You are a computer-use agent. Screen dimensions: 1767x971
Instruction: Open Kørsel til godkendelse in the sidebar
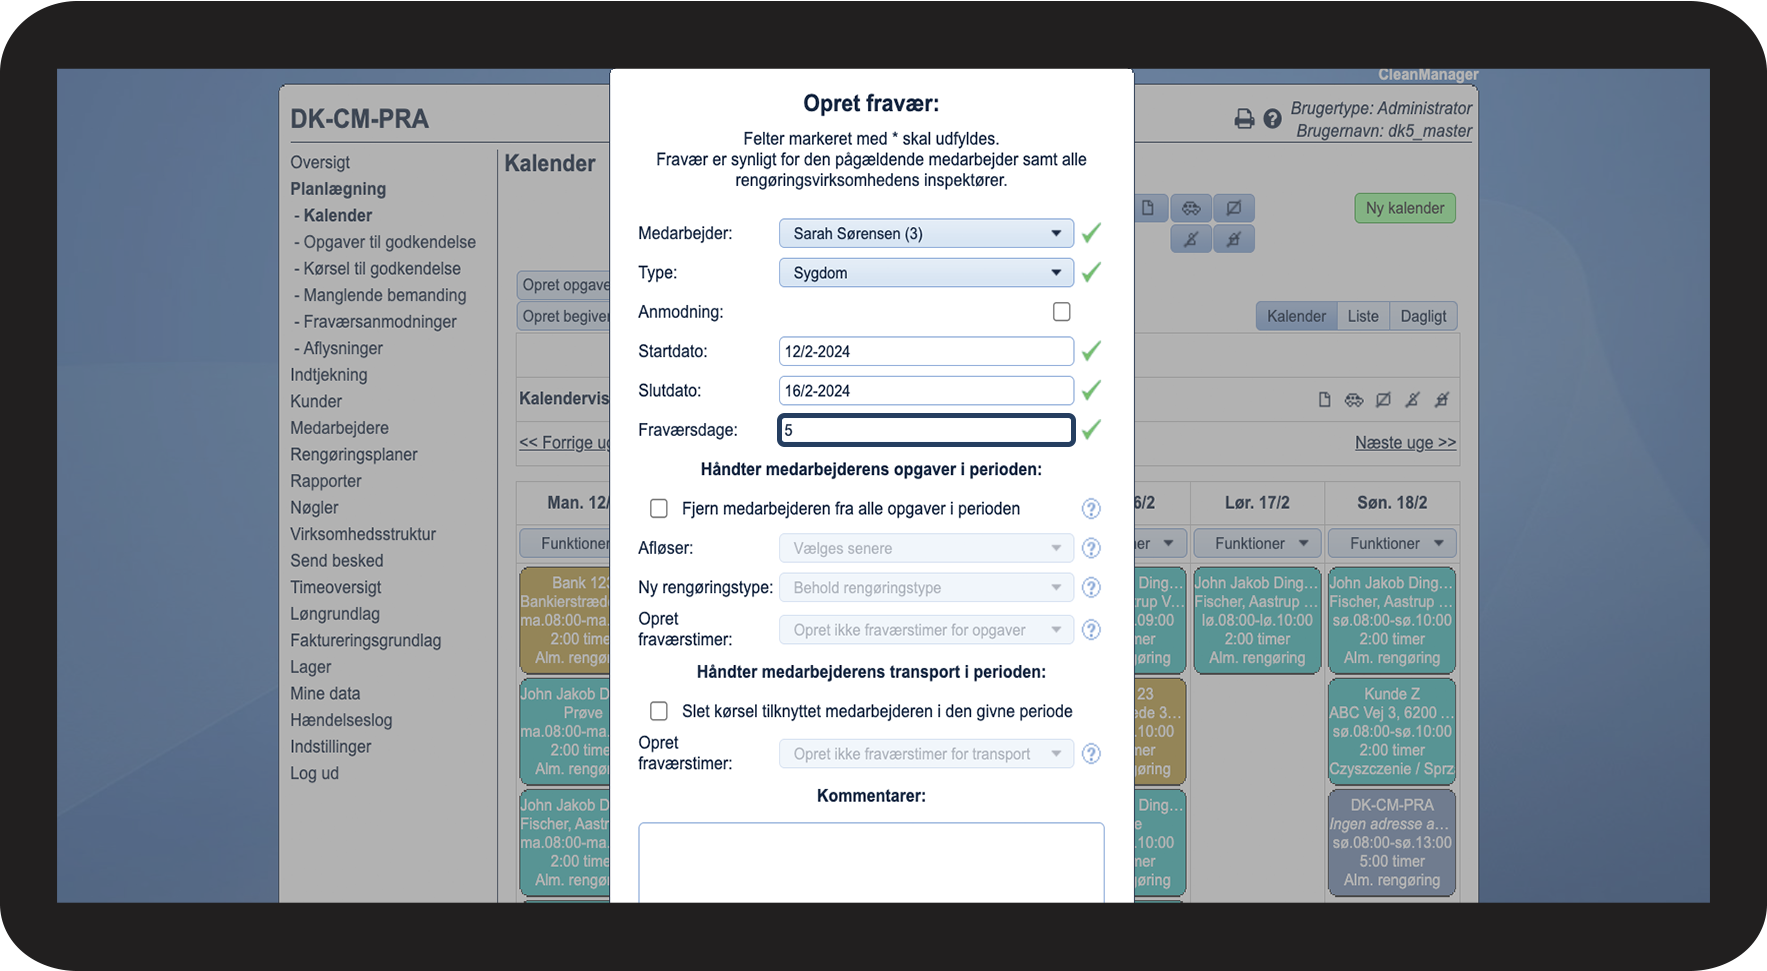coord(382,269)
